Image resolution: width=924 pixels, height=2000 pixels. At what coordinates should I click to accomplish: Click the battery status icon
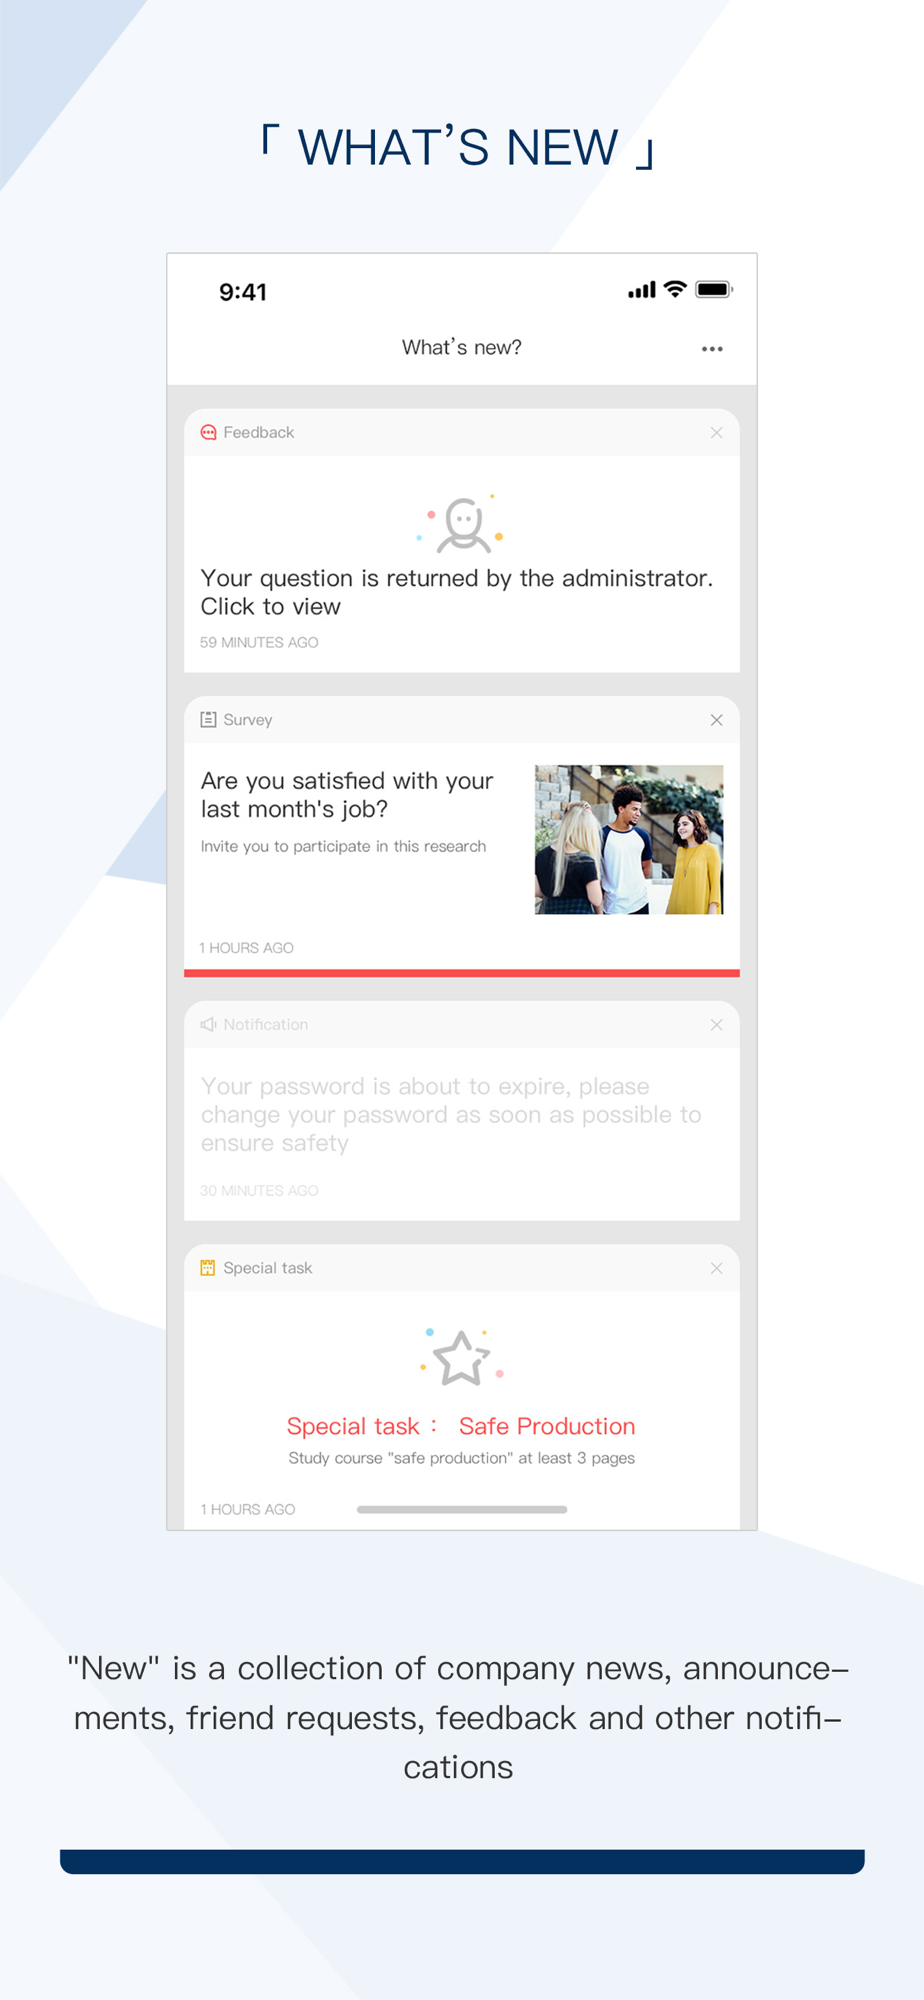coord(714,290)
